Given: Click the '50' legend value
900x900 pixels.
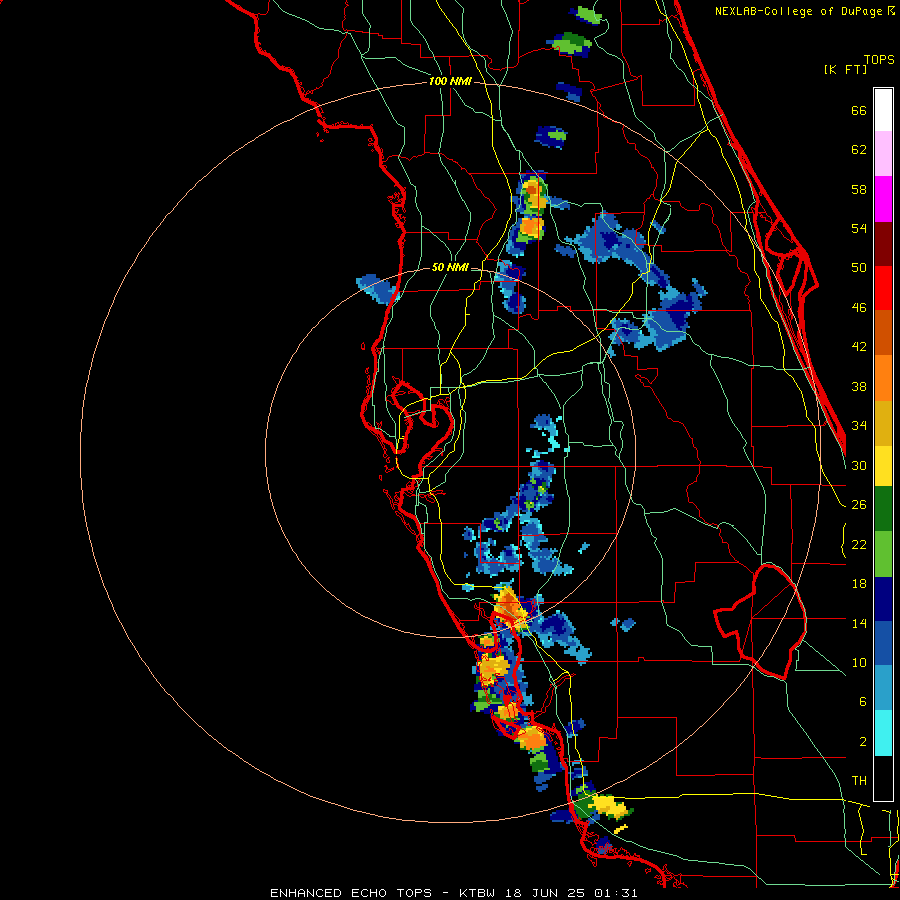Looking at the screenshot, I should tap(859, 268).
